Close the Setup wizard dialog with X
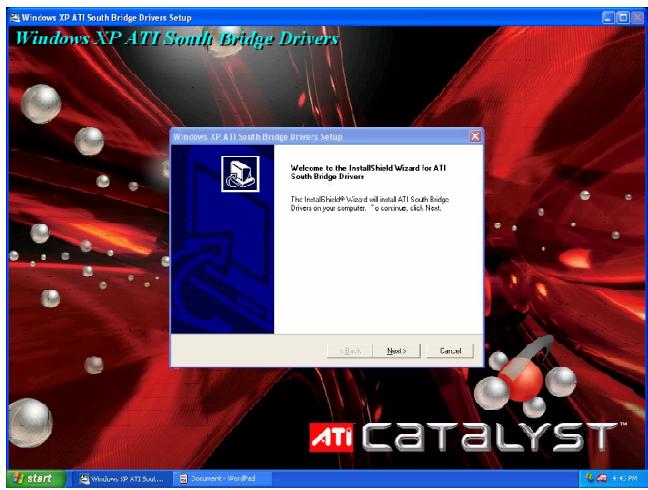 pyautogui.click(x=475, y=136)
